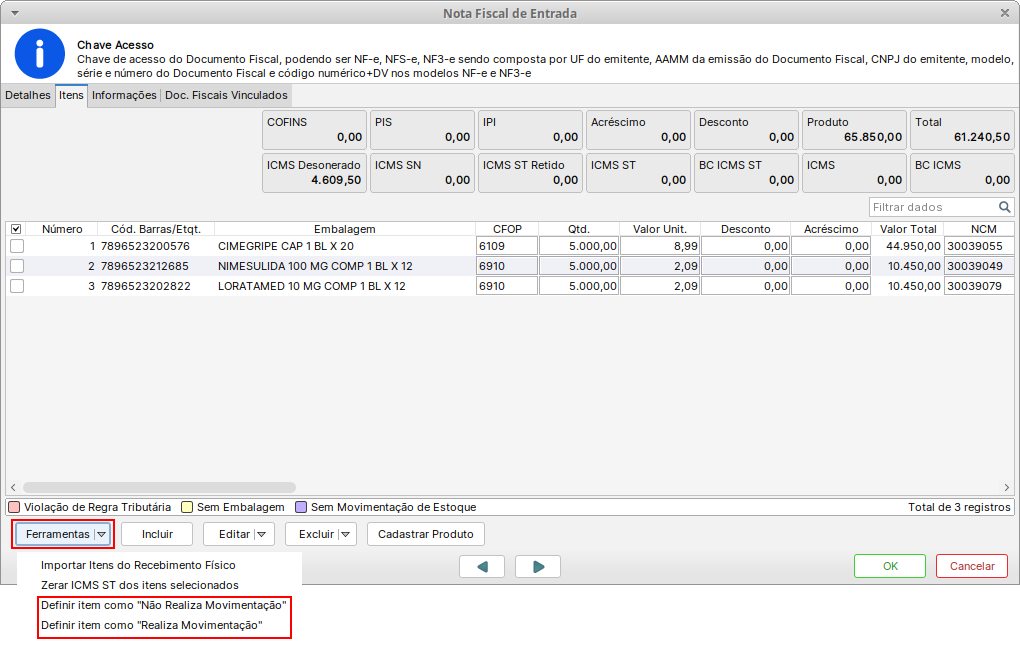Viewport: 1020px width, 653px height.
Task: Open the Doc. Fiscais Vinculados tab
Action: click(x=226, y=96)
